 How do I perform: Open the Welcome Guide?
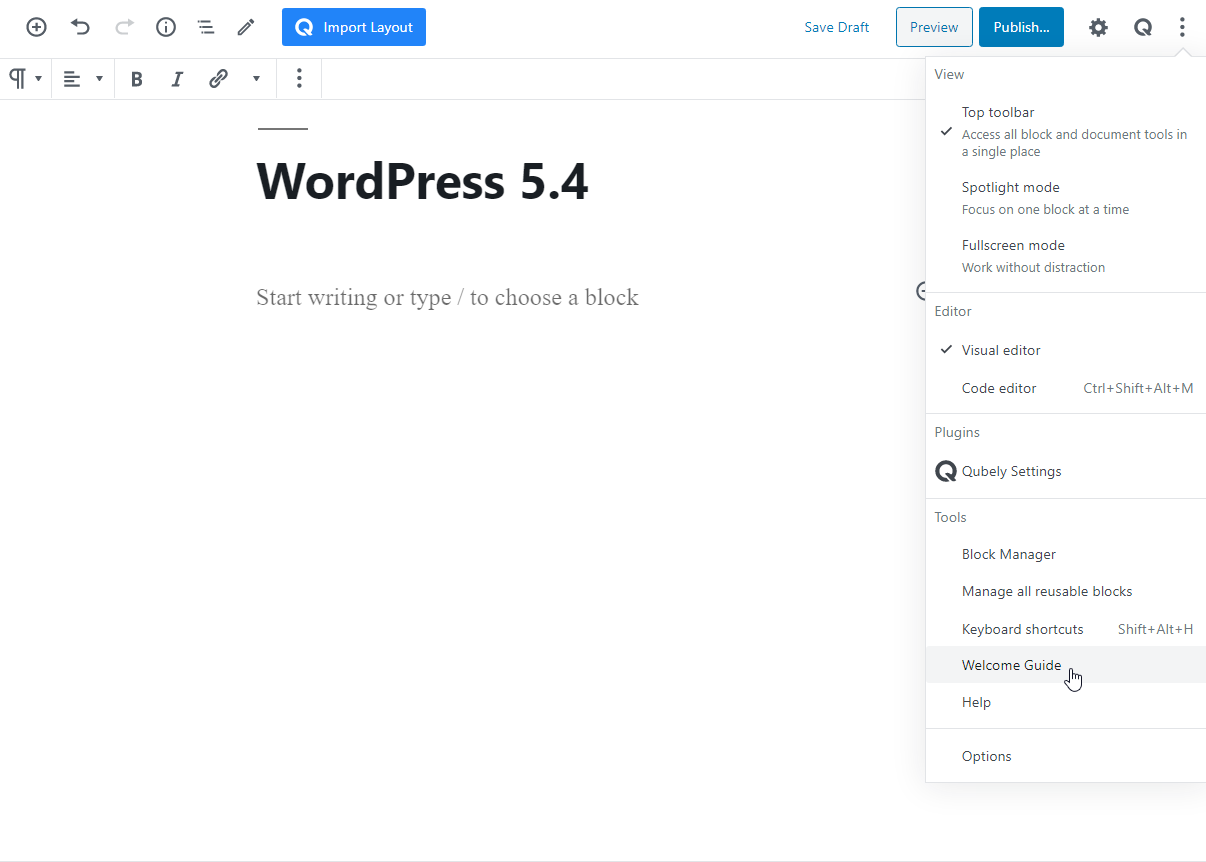point(1066,665)
